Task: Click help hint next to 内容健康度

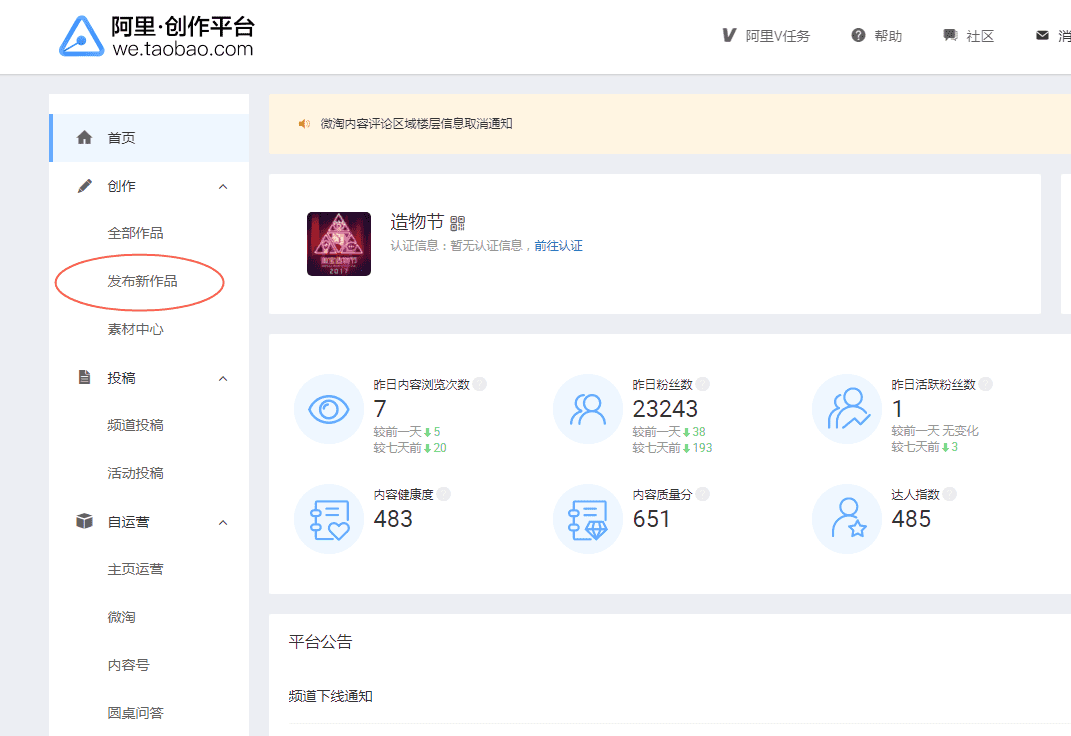Action: (444, 494)
